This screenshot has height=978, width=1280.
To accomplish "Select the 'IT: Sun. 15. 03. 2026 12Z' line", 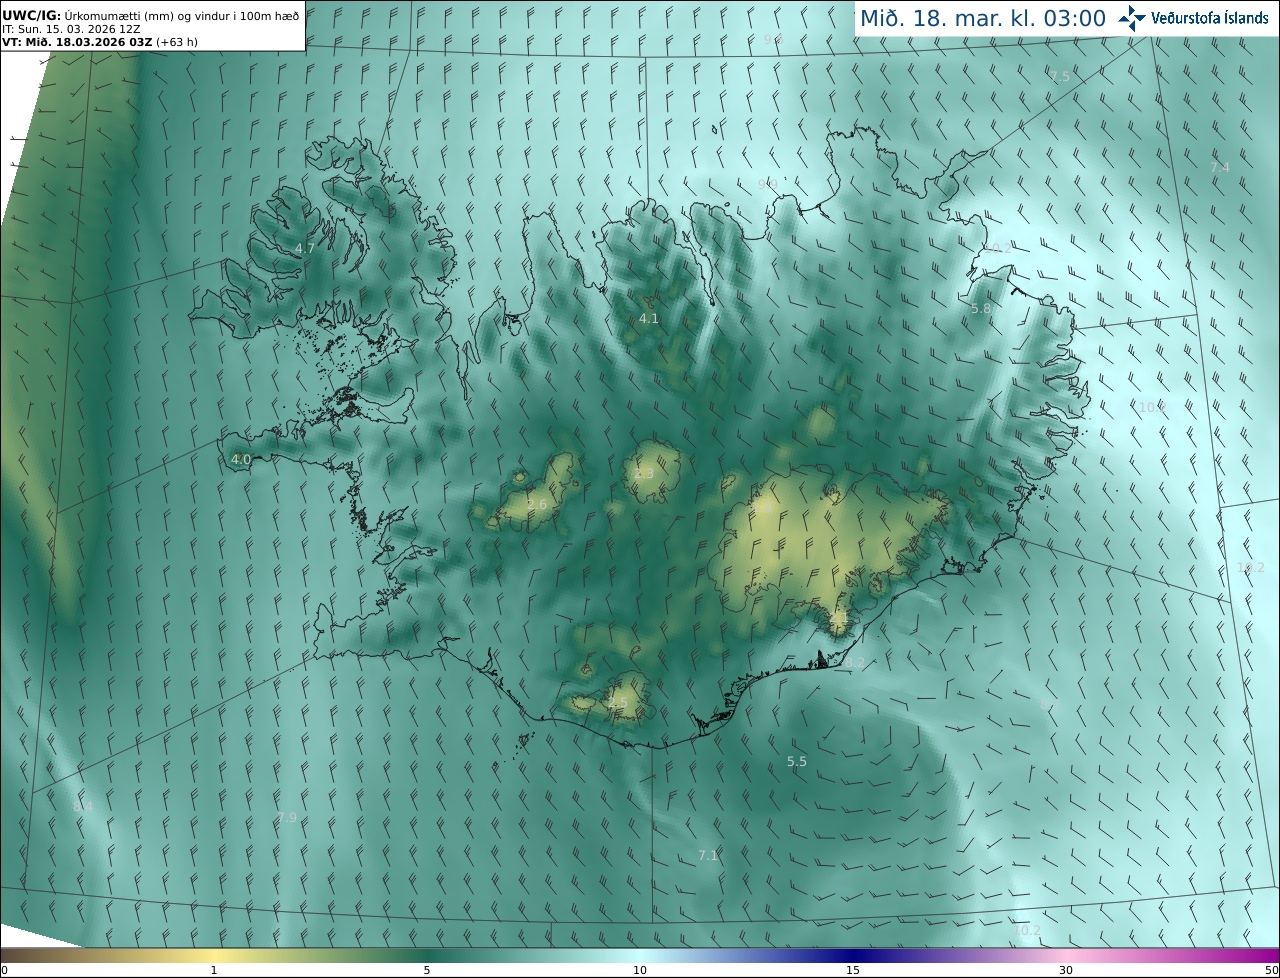I will tap(71, 29).
